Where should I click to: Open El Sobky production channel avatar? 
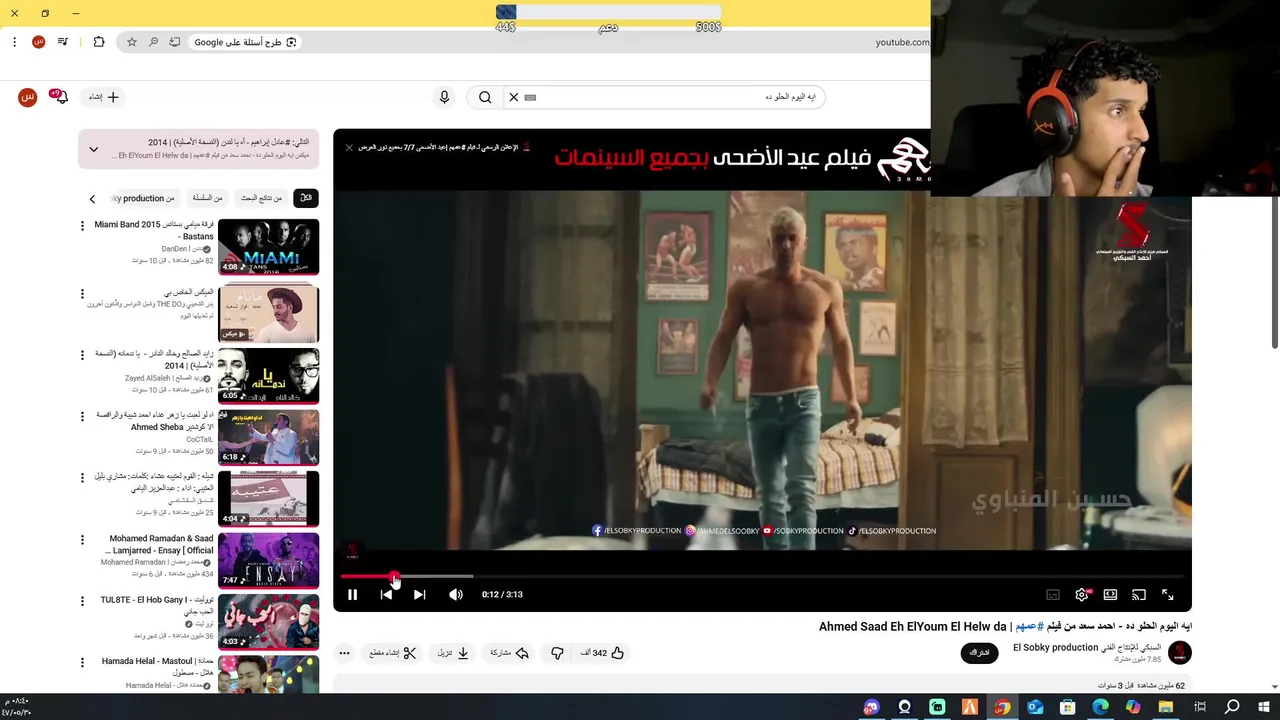coord(1180,653)
